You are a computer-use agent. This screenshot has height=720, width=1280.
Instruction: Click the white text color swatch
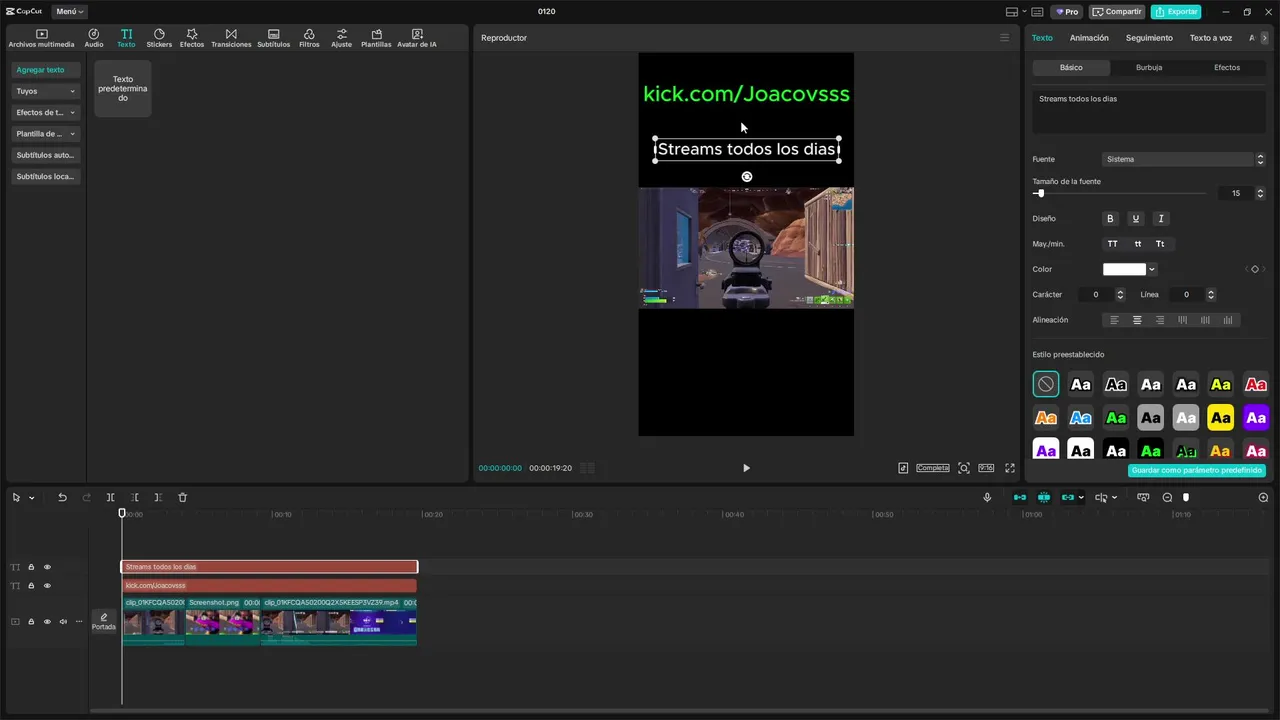click(x=1124, y=269)
